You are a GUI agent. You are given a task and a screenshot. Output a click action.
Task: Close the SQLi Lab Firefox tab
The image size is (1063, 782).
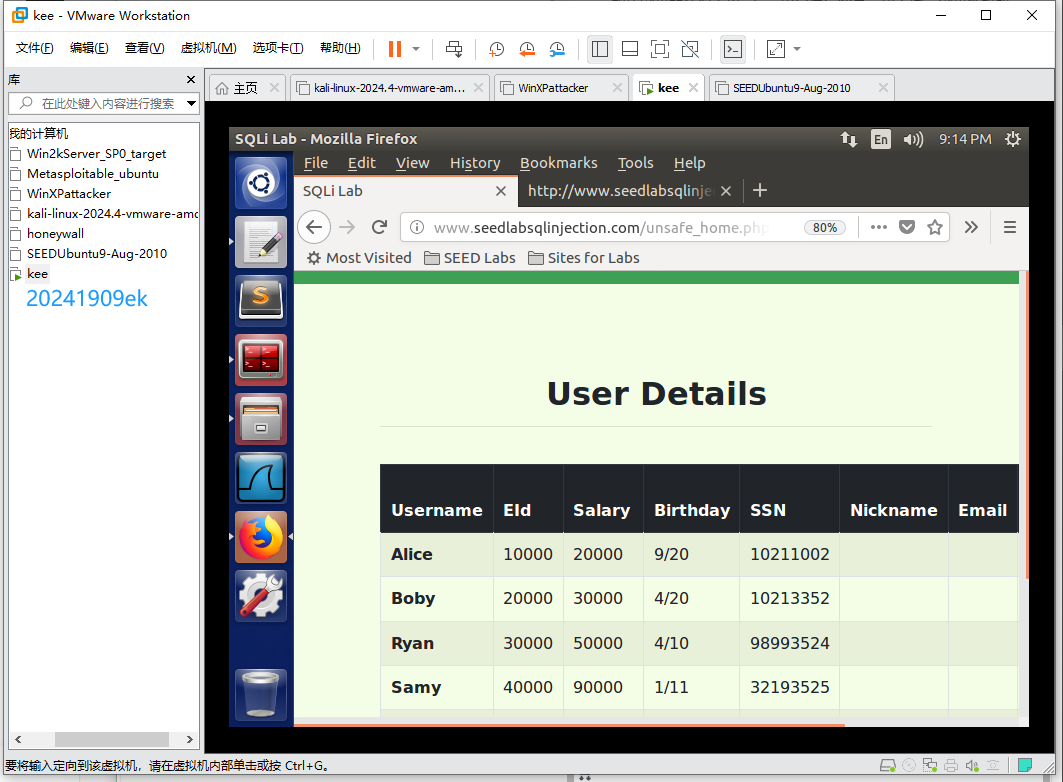coord(501,191)
